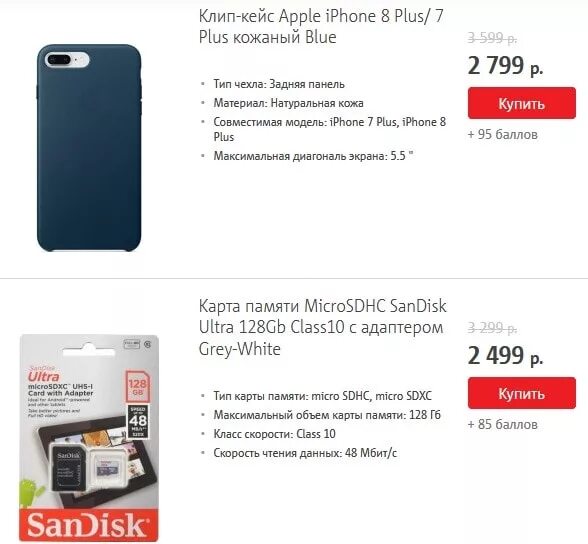The width and height of the screenshot is (588, 544).
Task: Click the Материал: Натуральная кожа spec line
Action: pos(288,103)
